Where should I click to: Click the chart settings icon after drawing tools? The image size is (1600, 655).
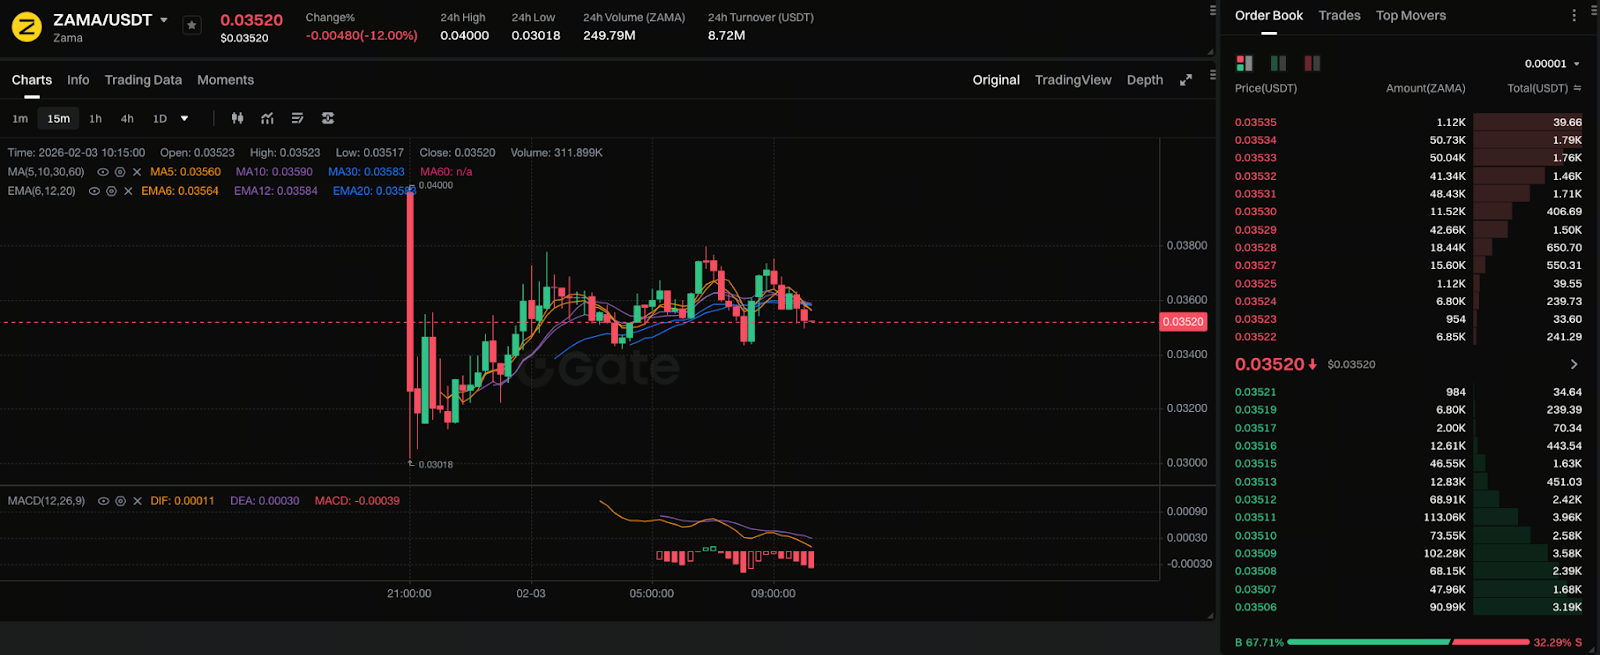pos(328,118)
